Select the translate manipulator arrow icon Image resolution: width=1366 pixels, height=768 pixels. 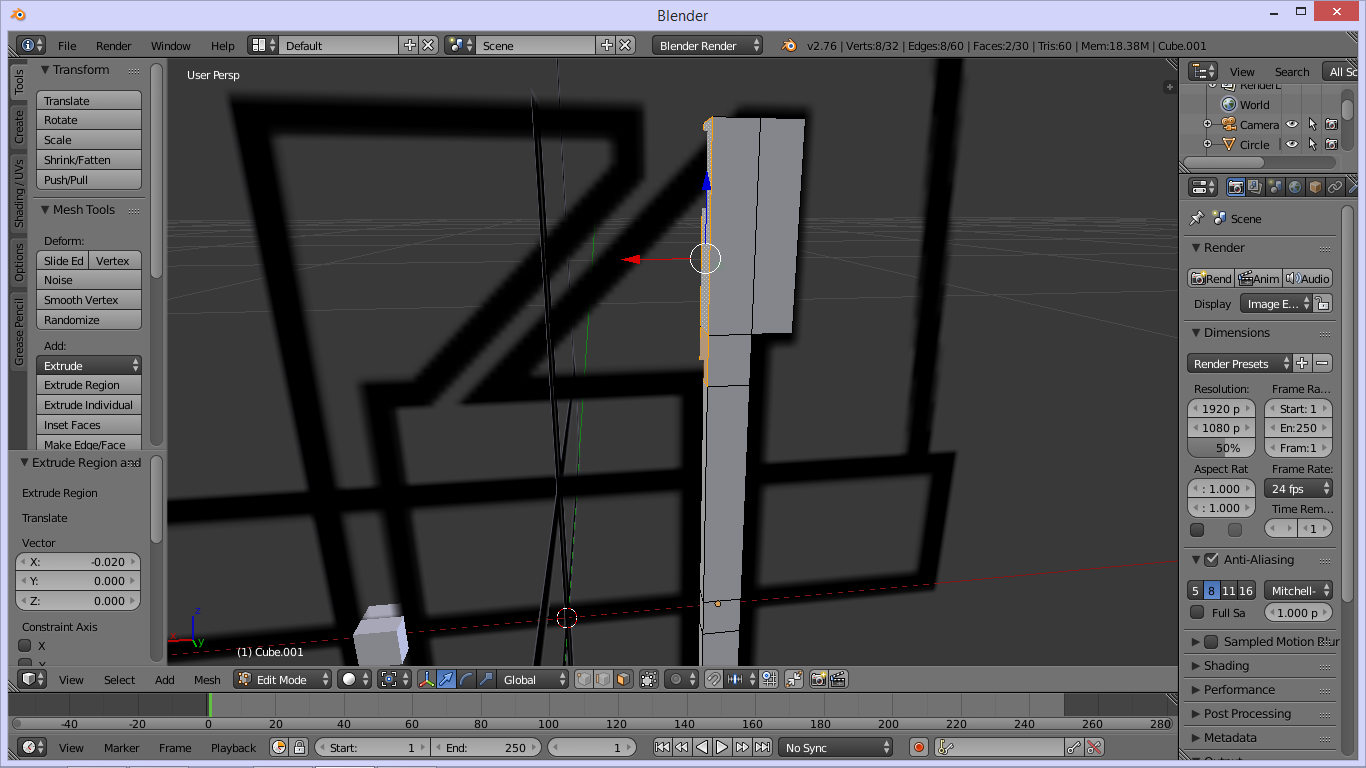447,679
